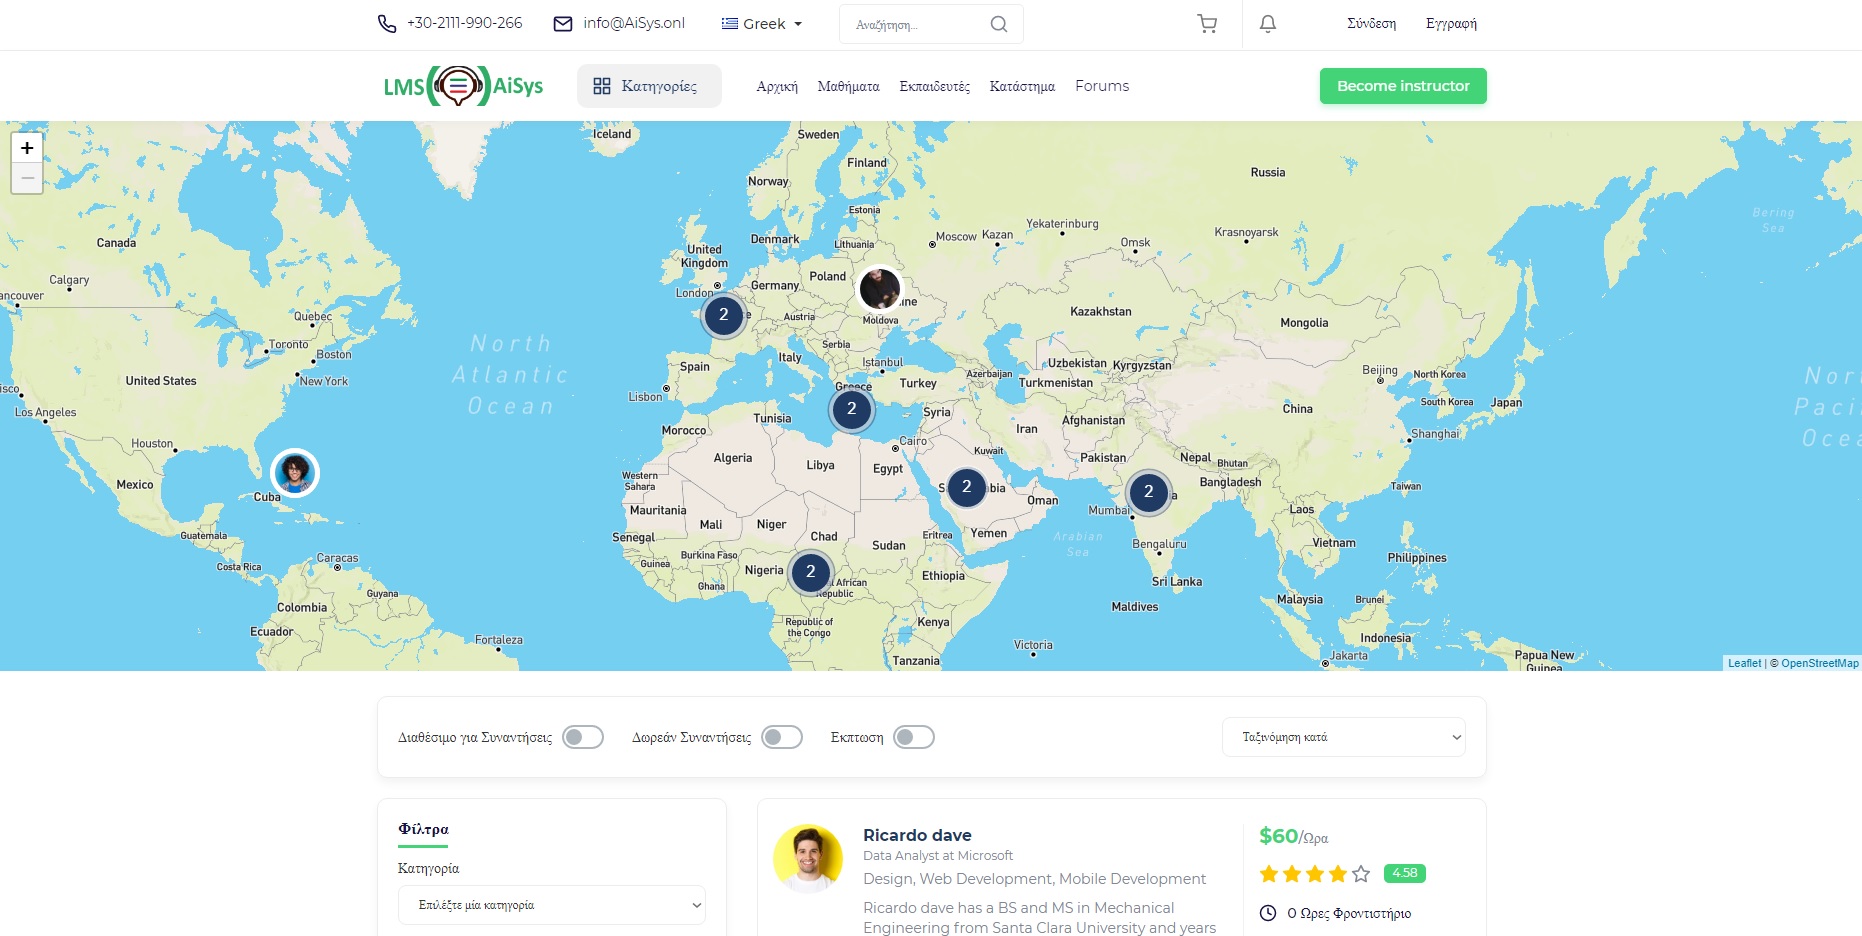Open the notifications bell
Screen dimensions: 1862x936
[1267, 24]
